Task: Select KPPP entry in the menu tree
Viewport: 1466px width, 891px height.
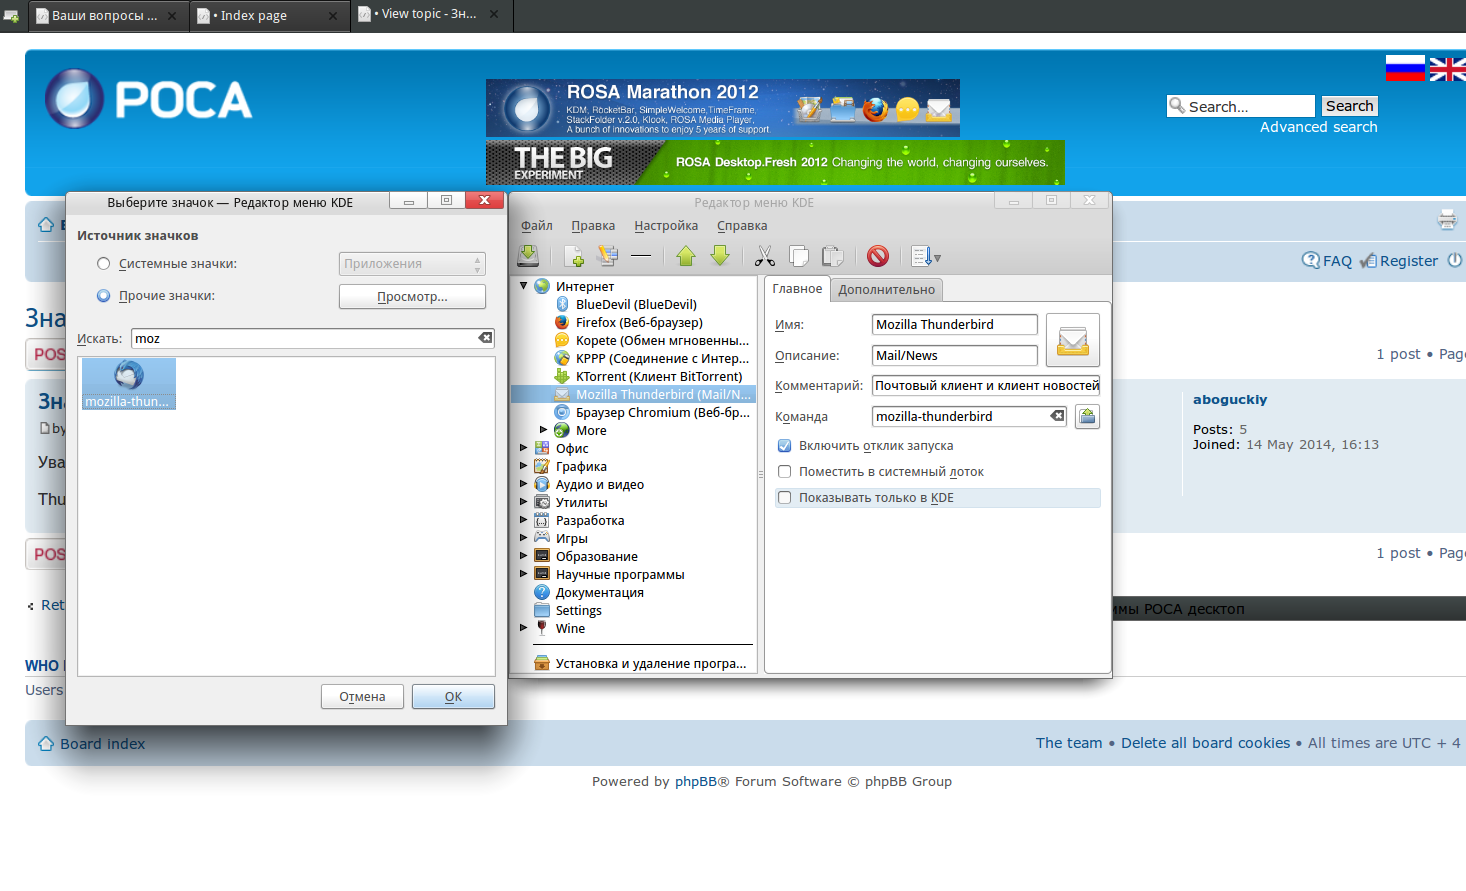Action: pyautogui.click(x=651, y=358)
